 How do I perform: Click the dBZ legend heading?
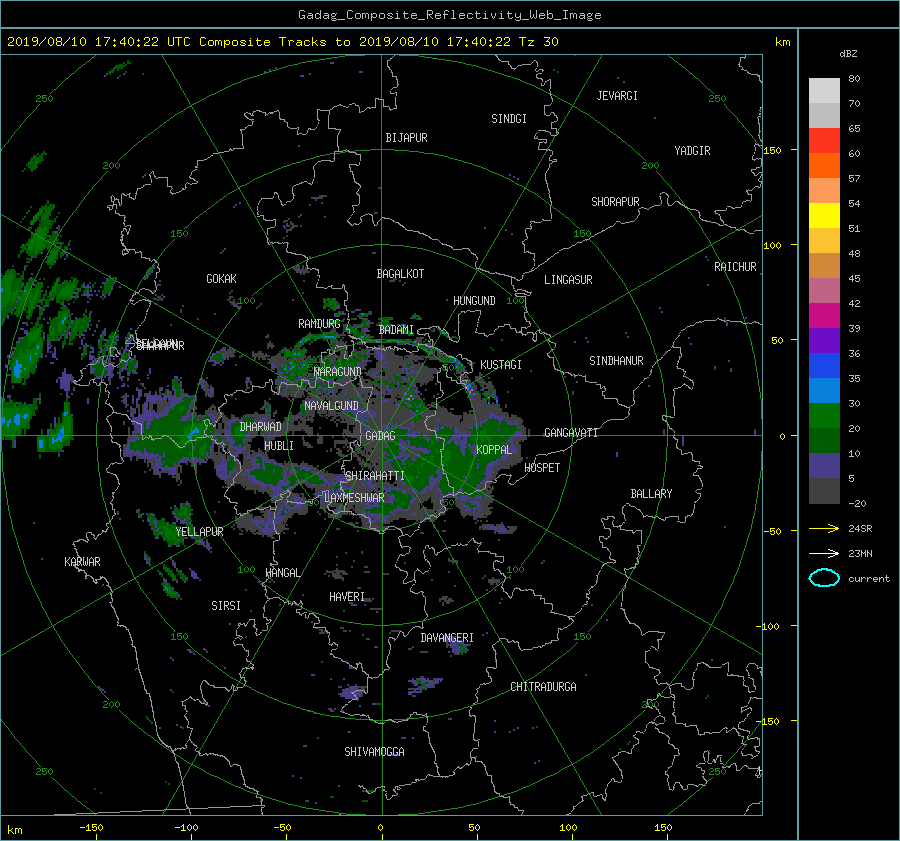click(848, 54)
